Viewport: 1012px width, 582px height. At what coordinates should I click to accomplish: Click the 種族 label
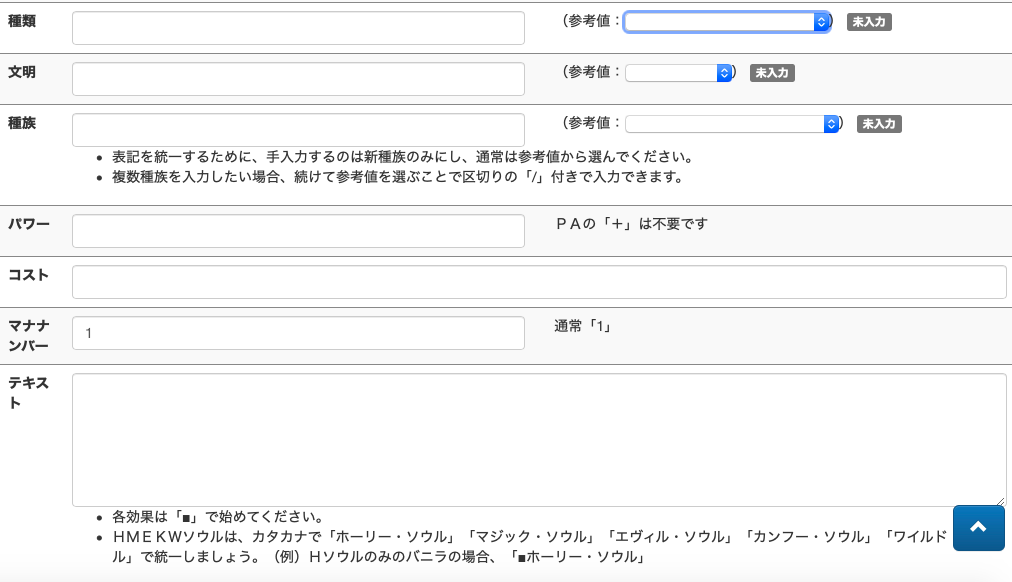[22, 123]
